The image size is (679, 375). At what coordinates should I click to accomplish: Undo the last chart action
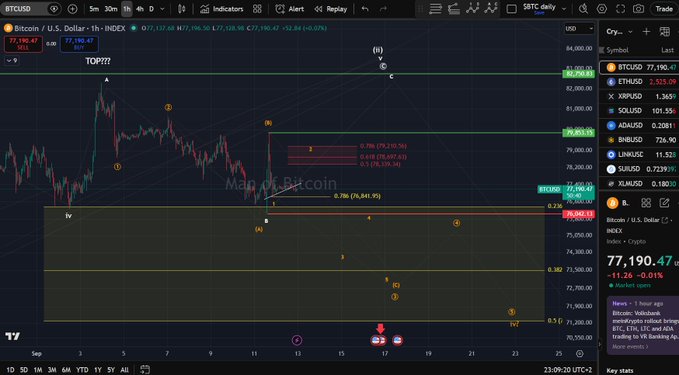pyautogui.click(x=365, y=9)
